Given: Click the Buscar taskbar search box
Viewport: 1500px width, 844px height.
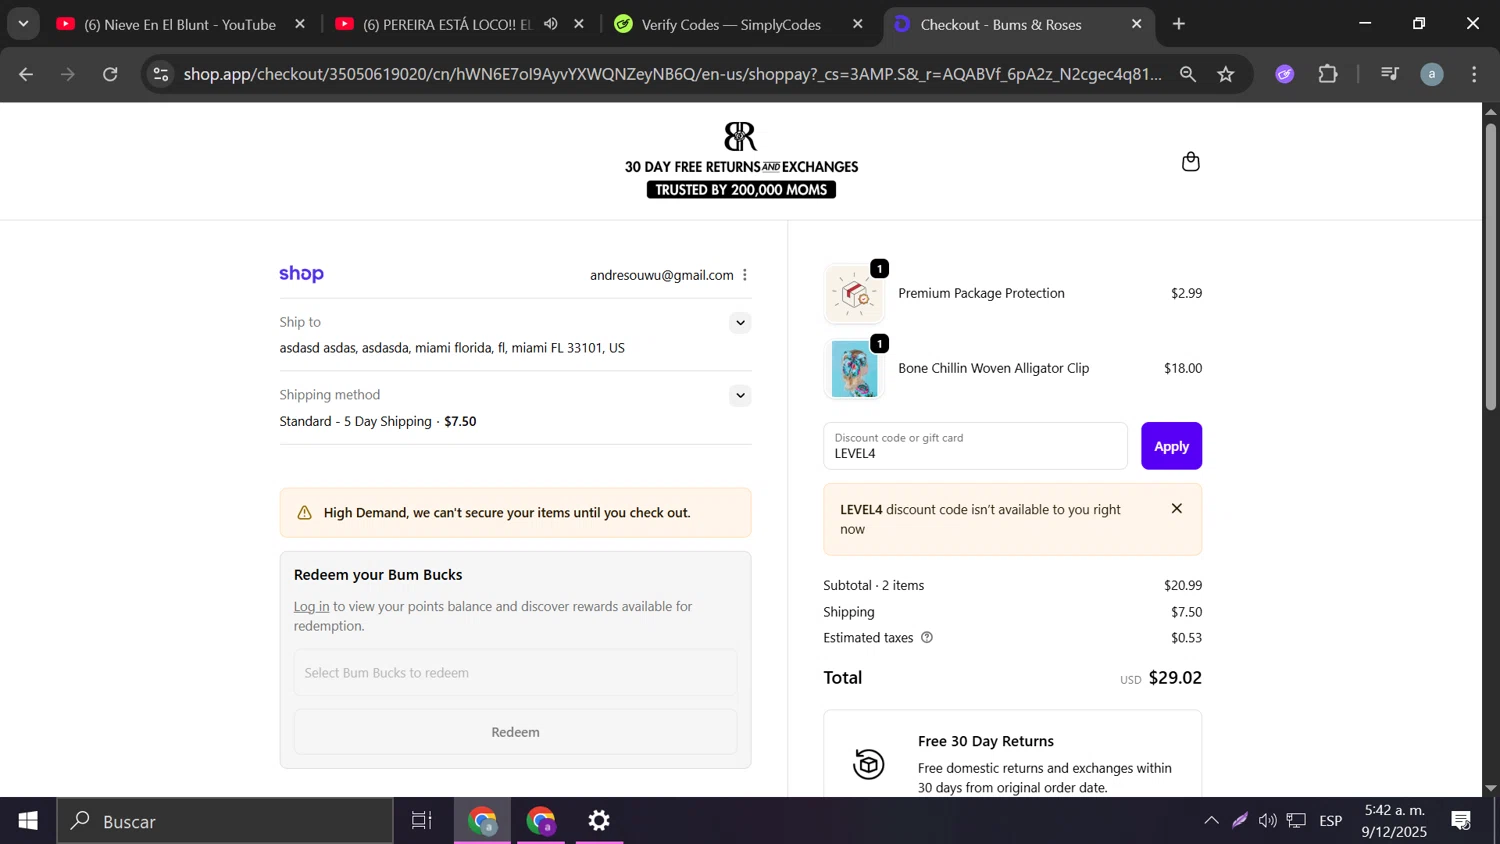Looking at the screenshot, I should 225,821.
